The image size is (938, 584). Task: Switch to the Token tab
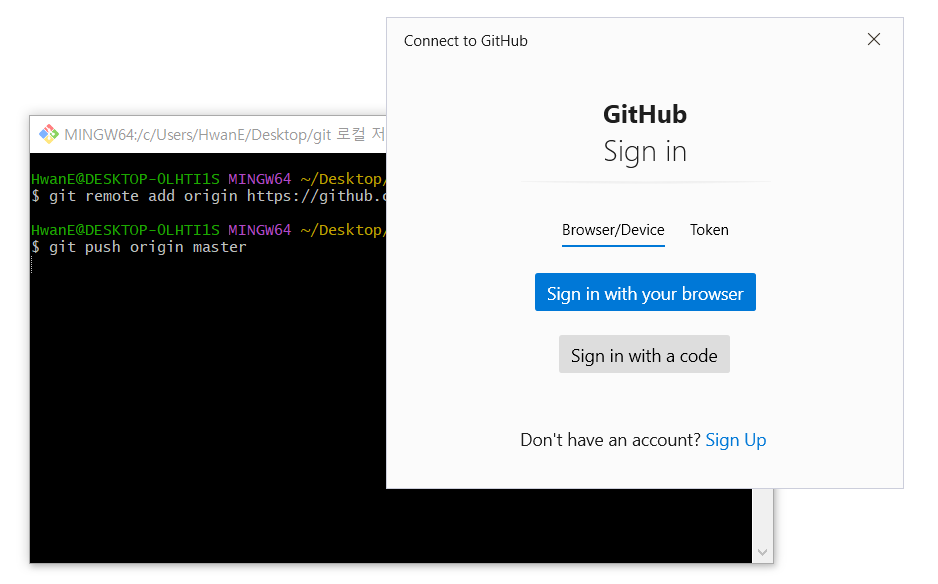[709, 230]
